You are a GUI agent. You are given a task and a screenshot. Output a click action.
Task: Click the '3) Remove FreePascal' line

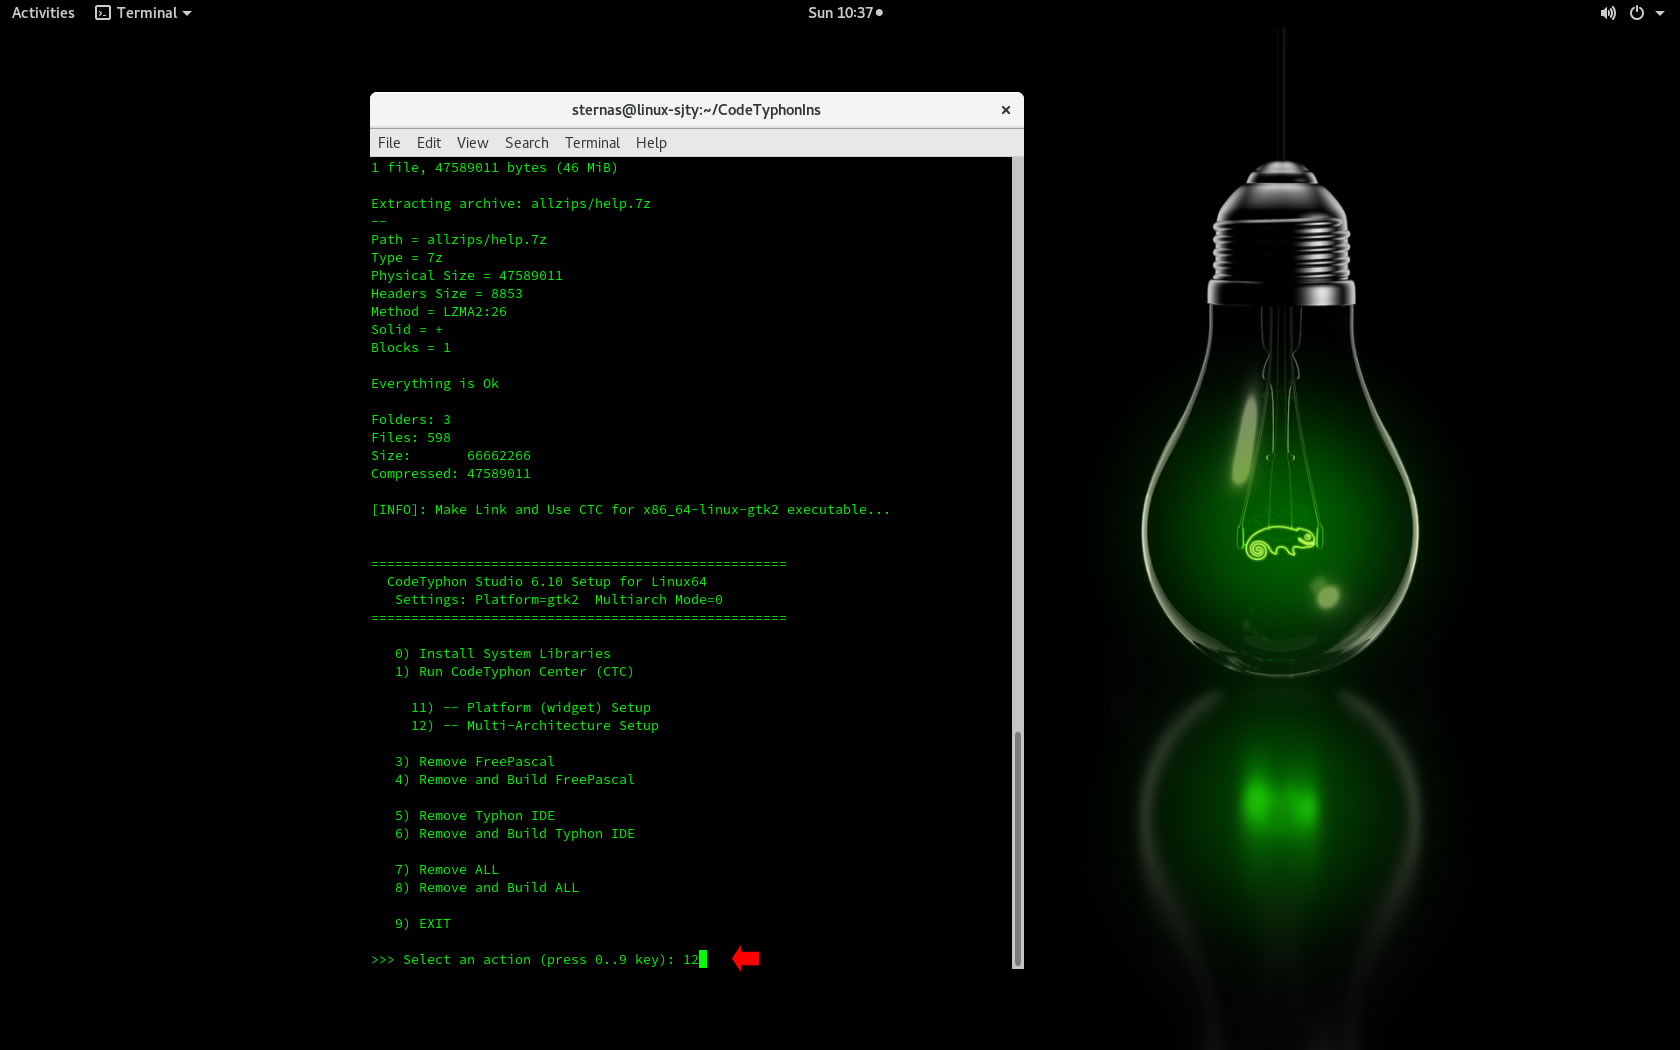tap(475, 762)
